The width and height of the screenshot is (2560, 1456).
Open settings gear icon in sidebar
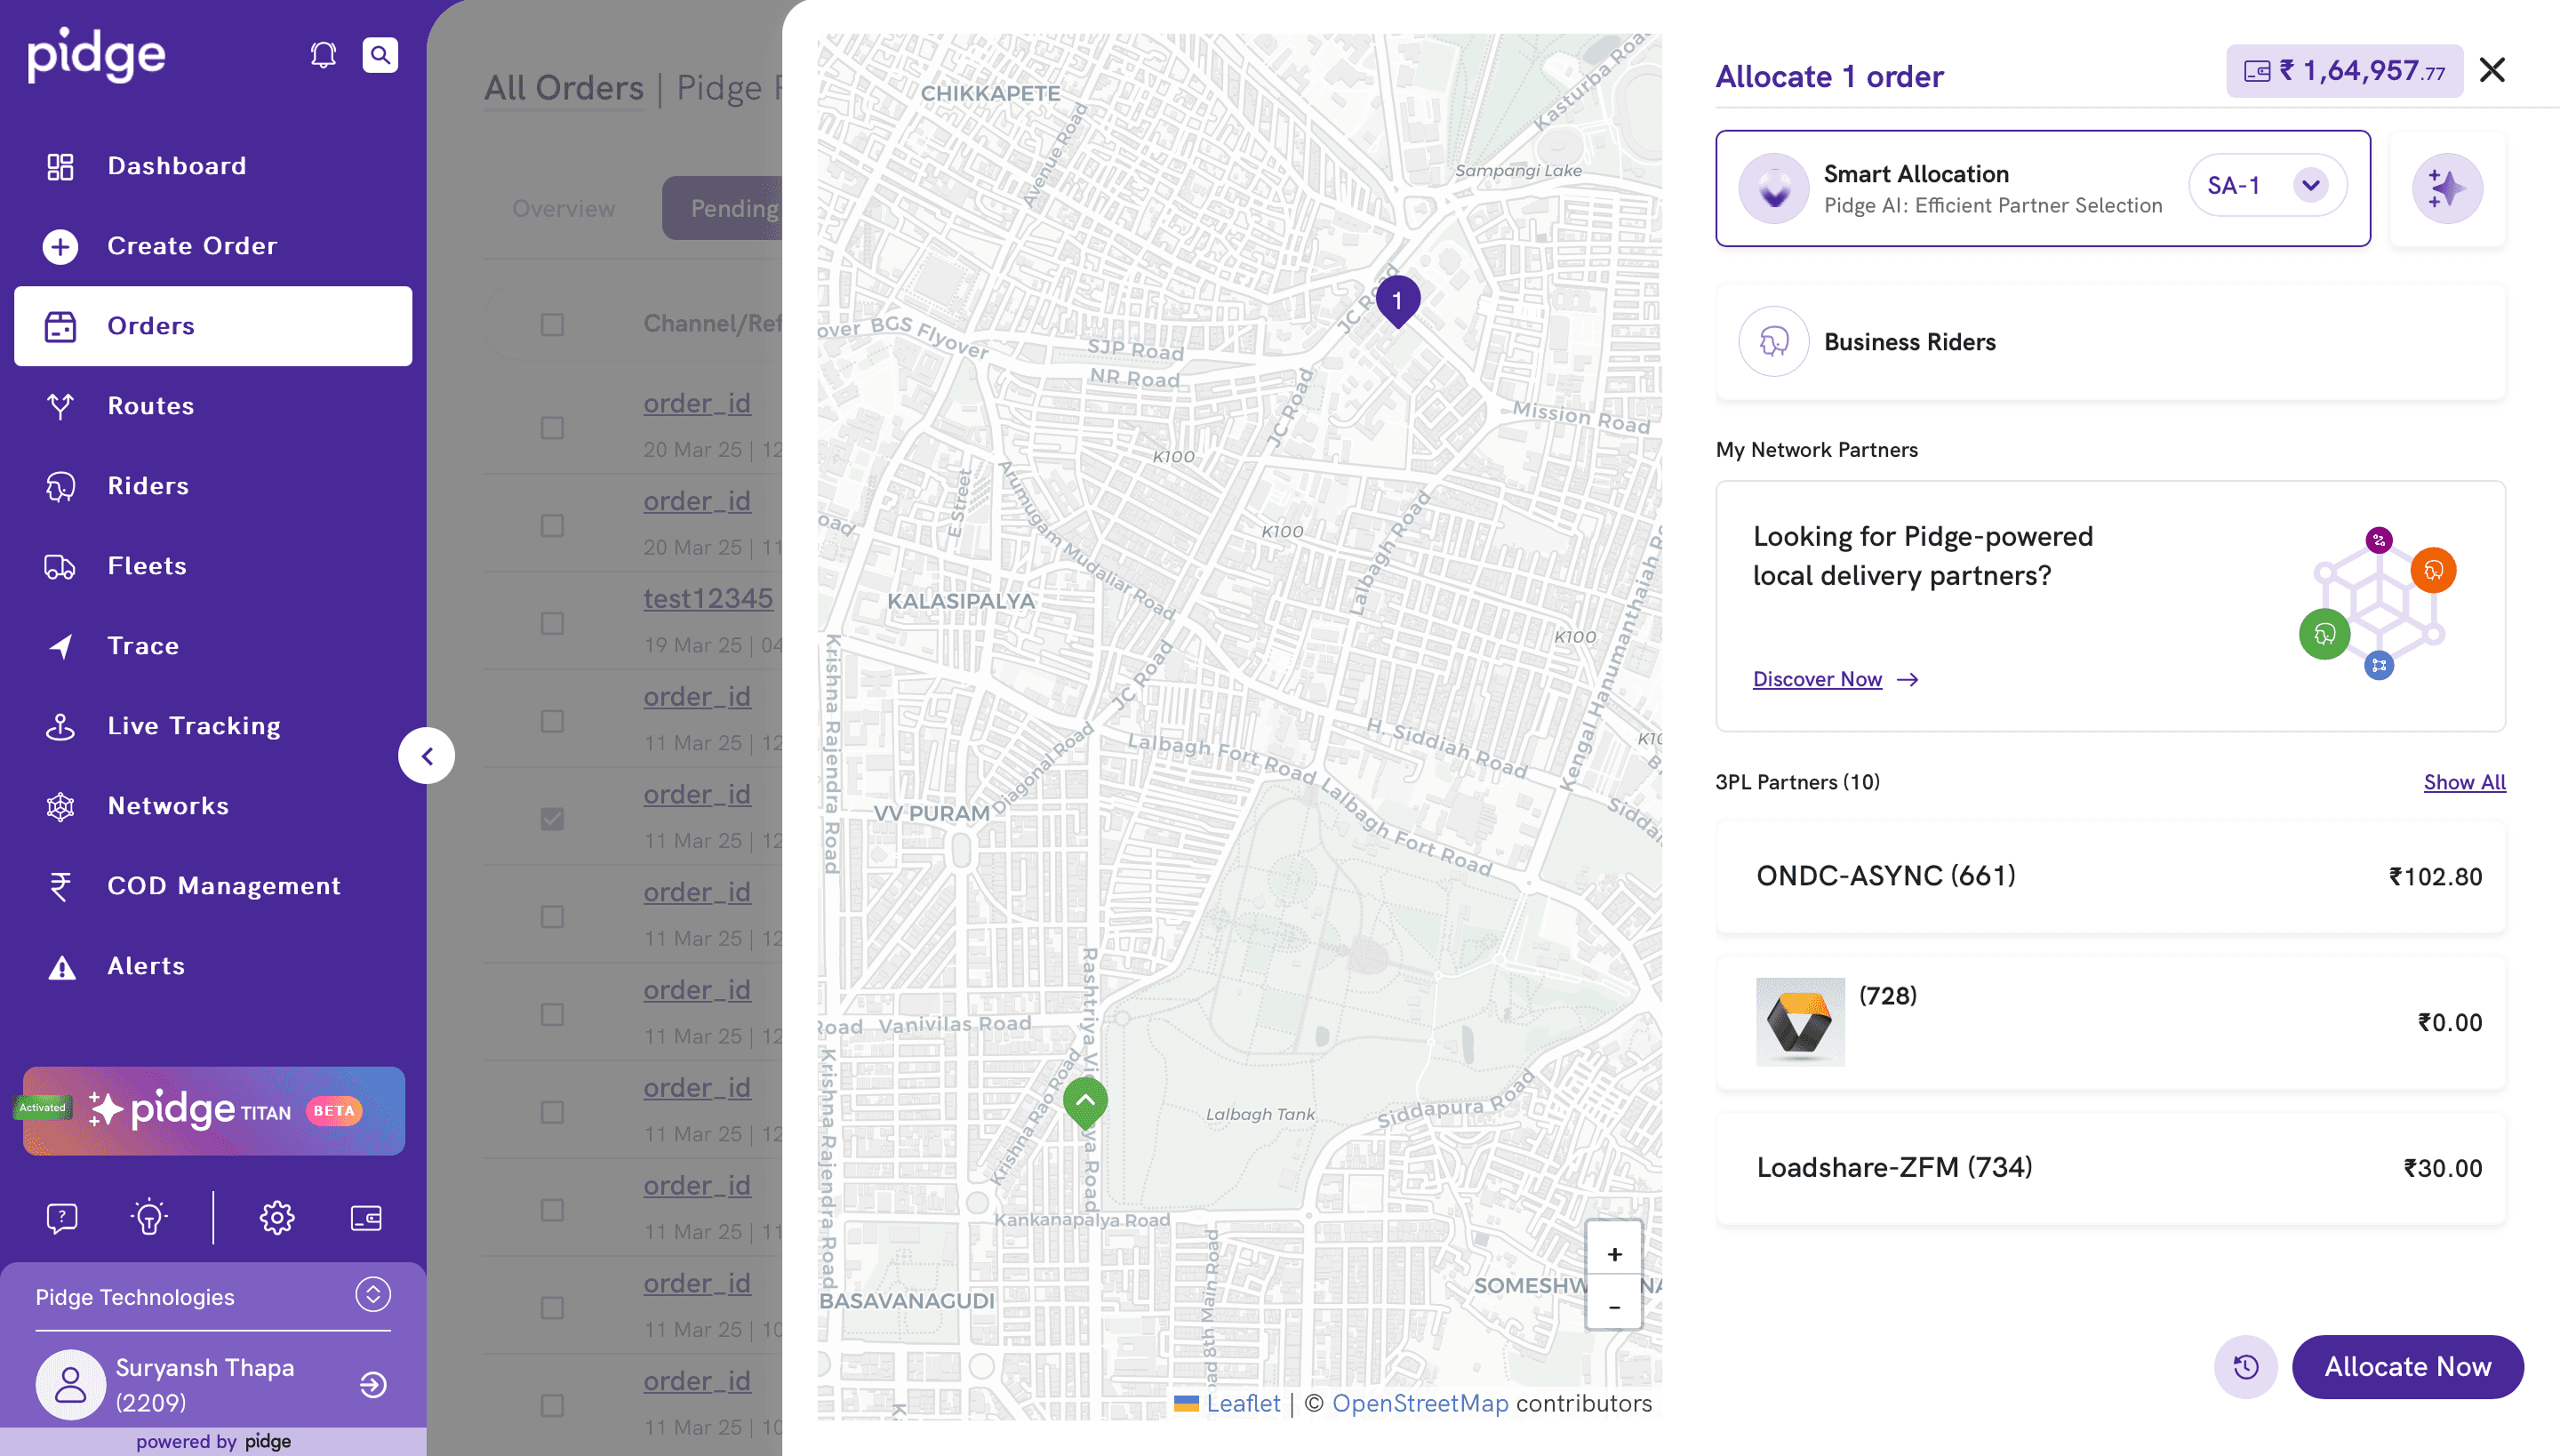[277, 1217]
